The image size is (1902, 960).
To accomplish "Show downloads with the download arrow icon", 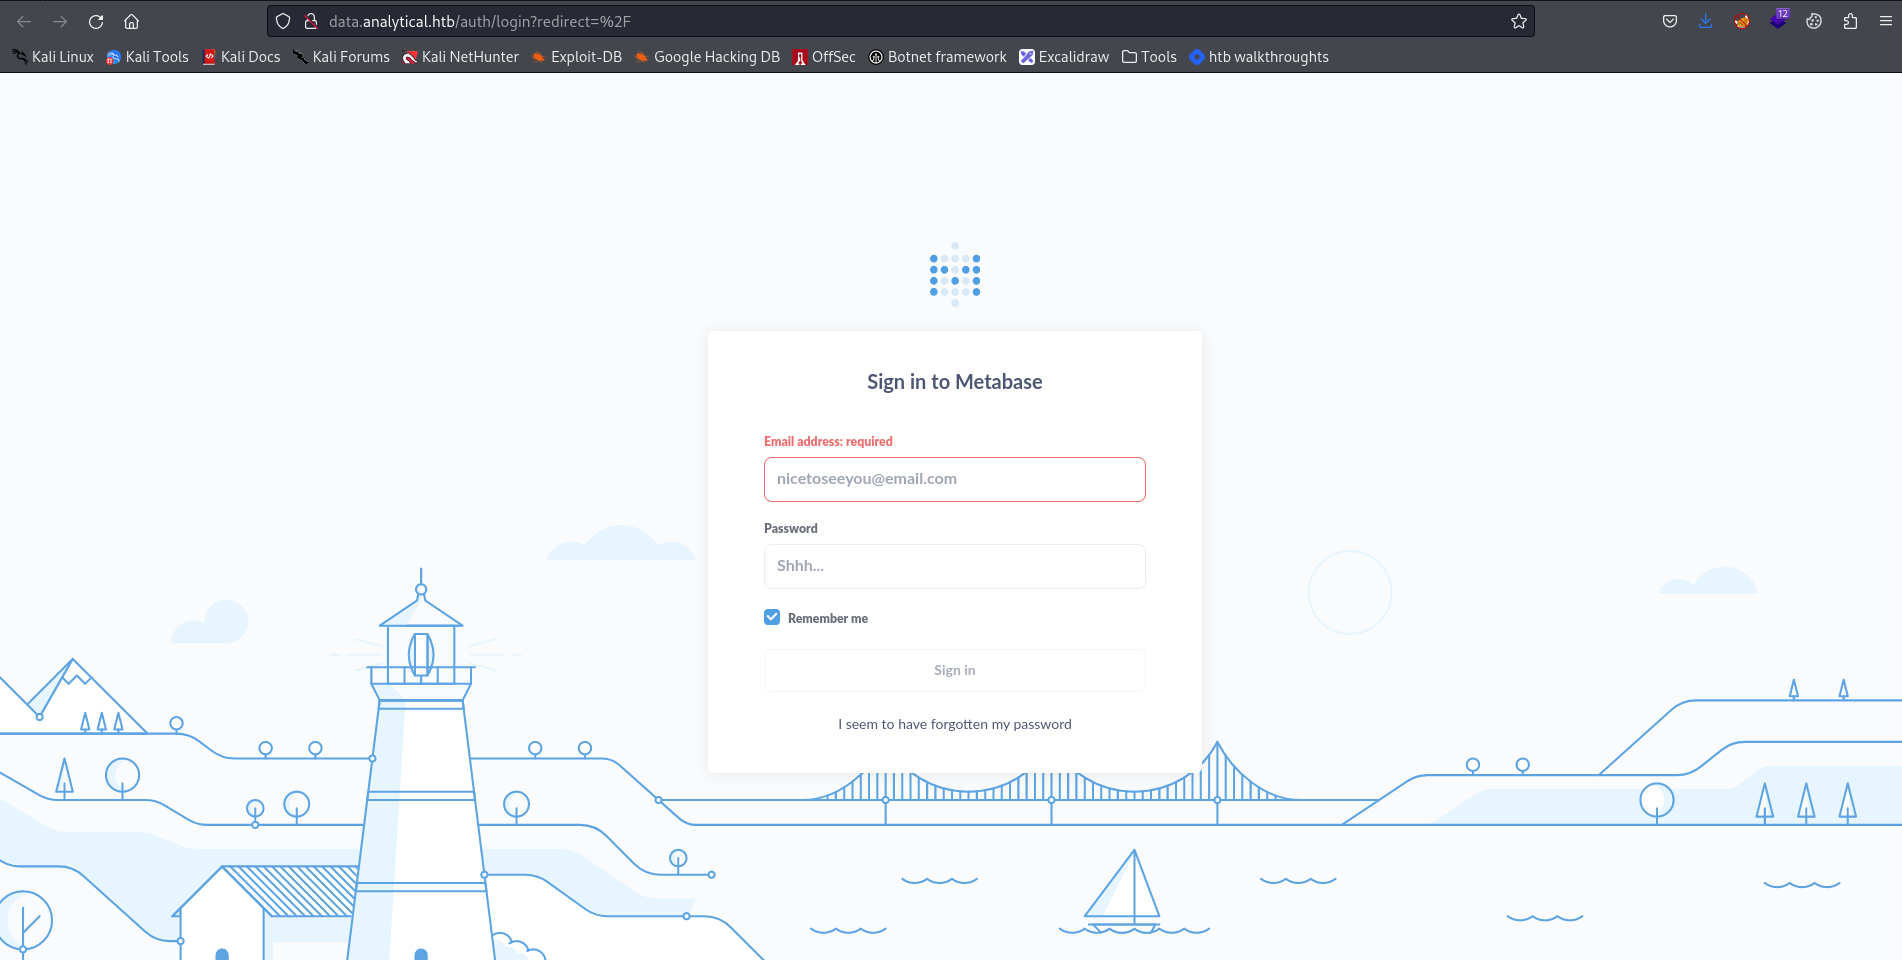I will coord(1706,21).
